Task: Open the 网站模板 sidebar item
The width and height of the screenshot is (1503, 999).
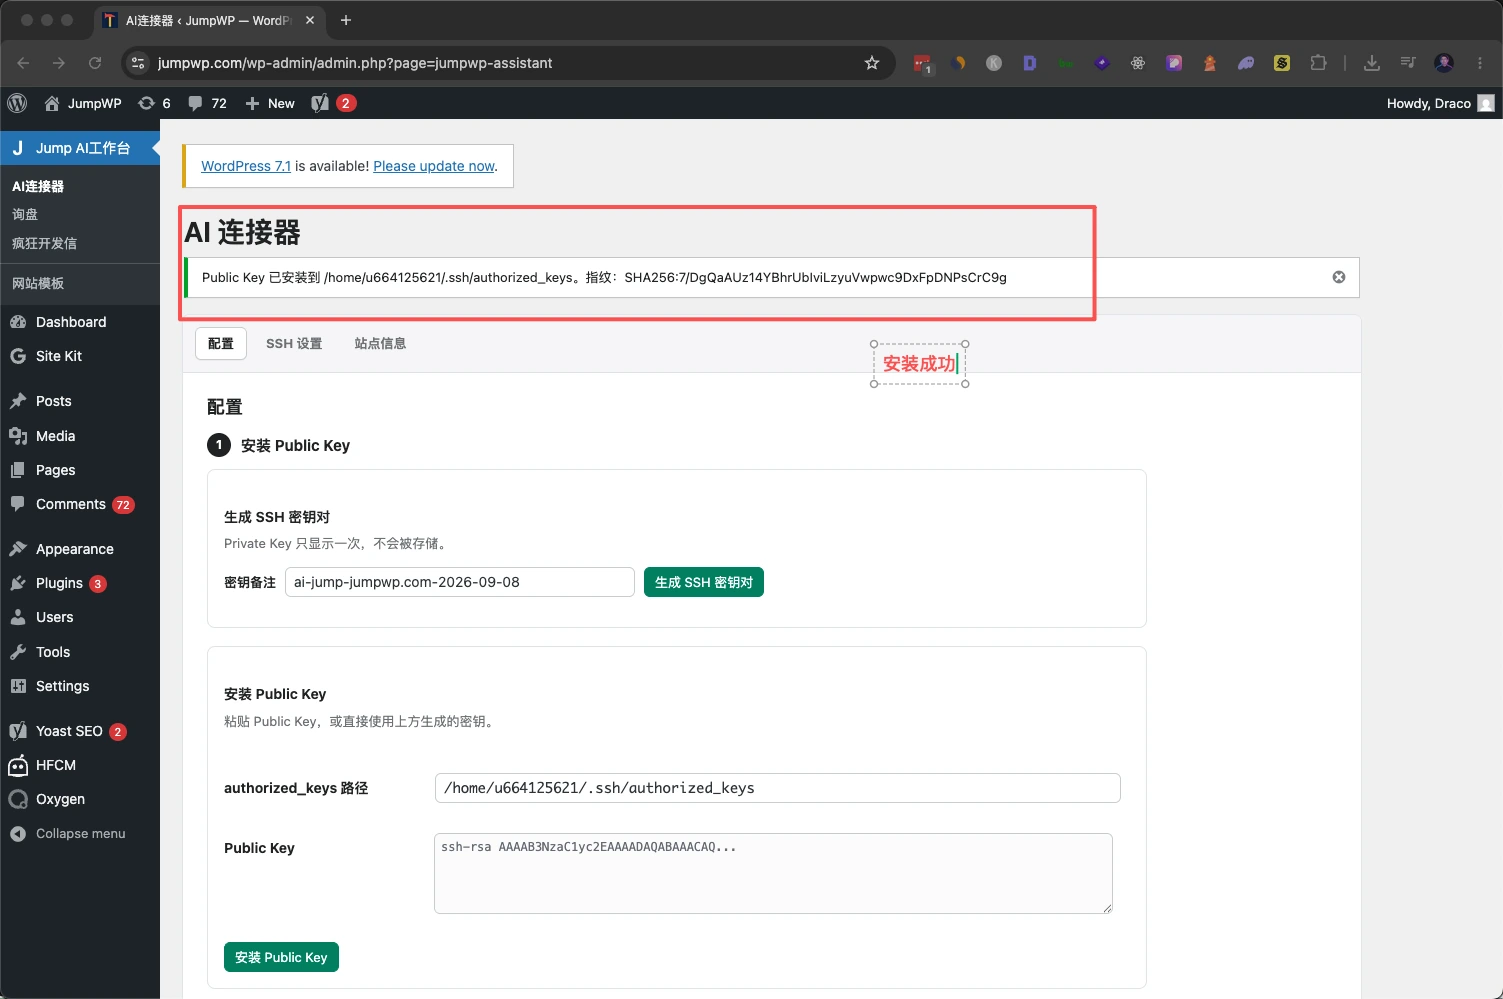Action: tap(38, 283)
